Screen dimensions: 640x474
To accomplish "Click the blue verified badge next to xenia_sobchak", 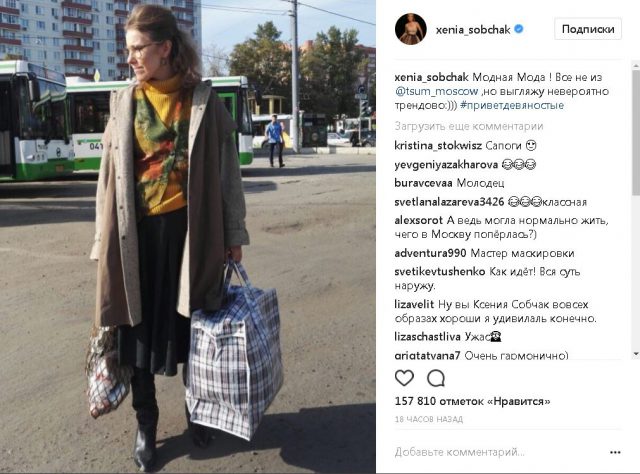I will [519, 29].
